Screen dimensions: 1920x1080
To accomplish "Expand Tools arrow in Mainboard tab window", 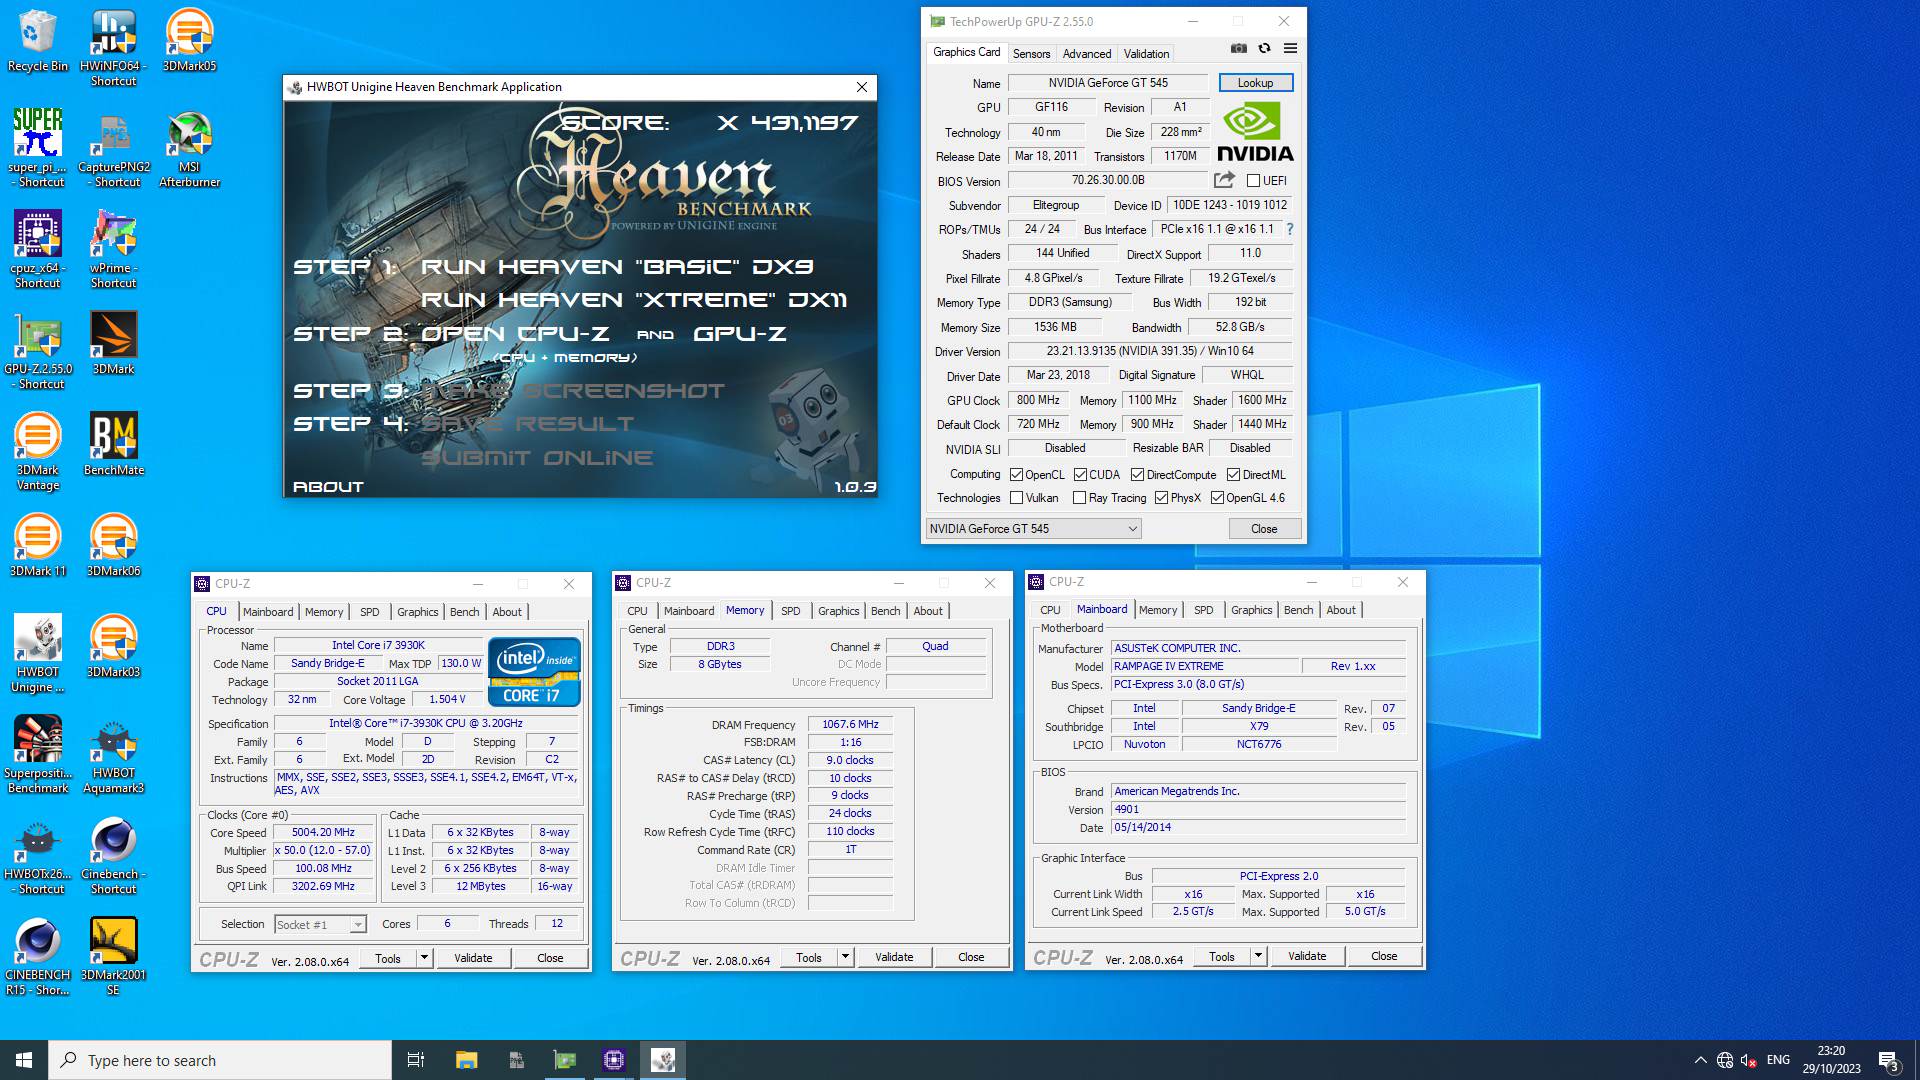I will point(1258,956).
